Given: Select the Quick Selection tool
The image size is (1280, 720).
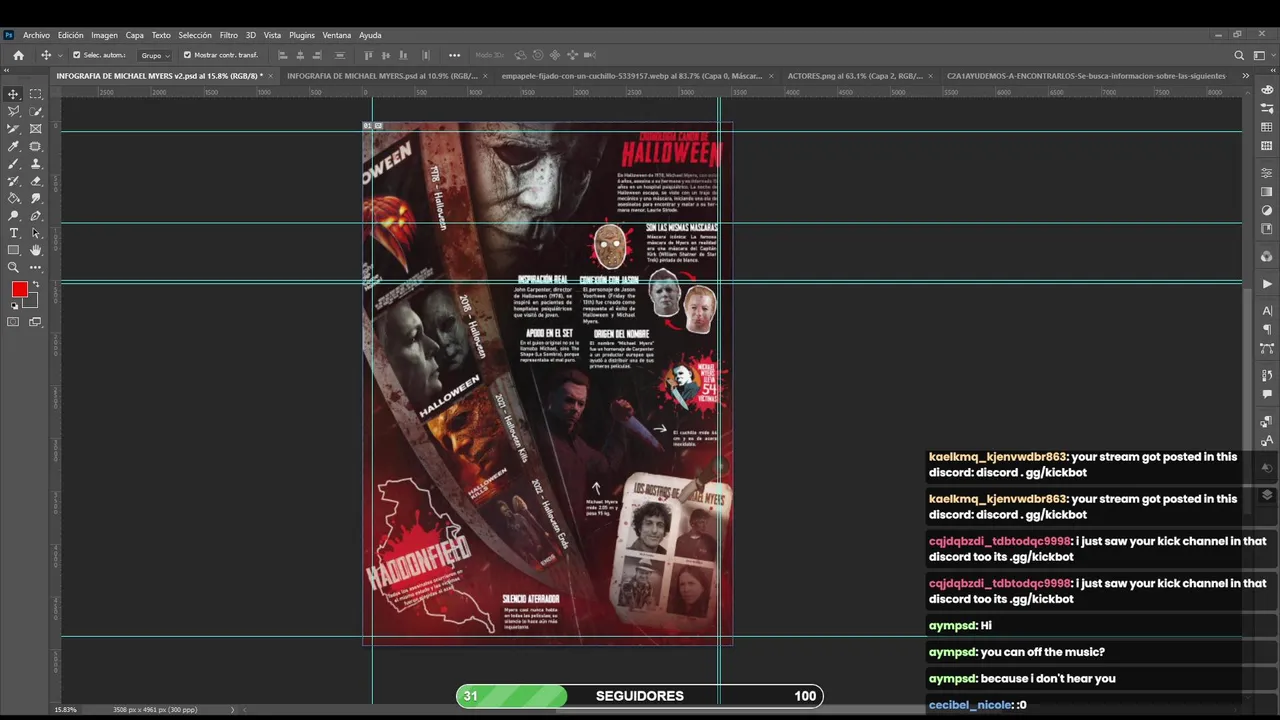Looking at the screenshot, I should (36, 111).
